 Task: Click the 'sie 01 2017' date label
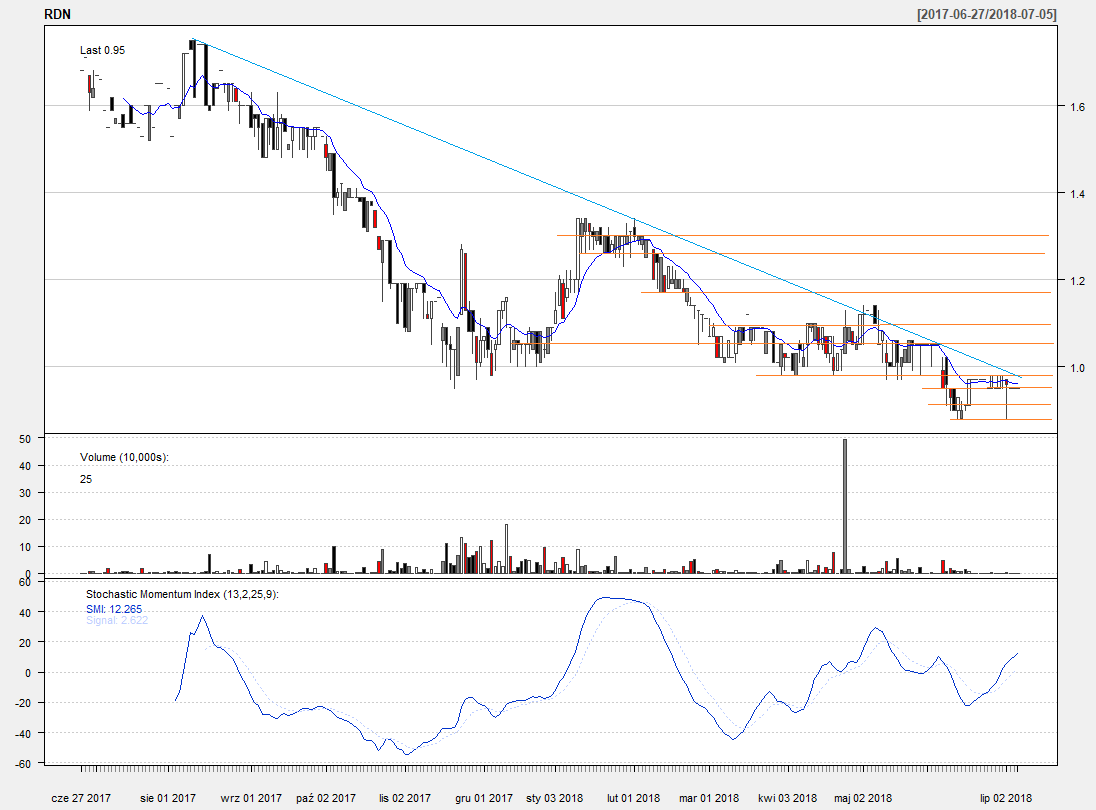click(x=168, y=798)
